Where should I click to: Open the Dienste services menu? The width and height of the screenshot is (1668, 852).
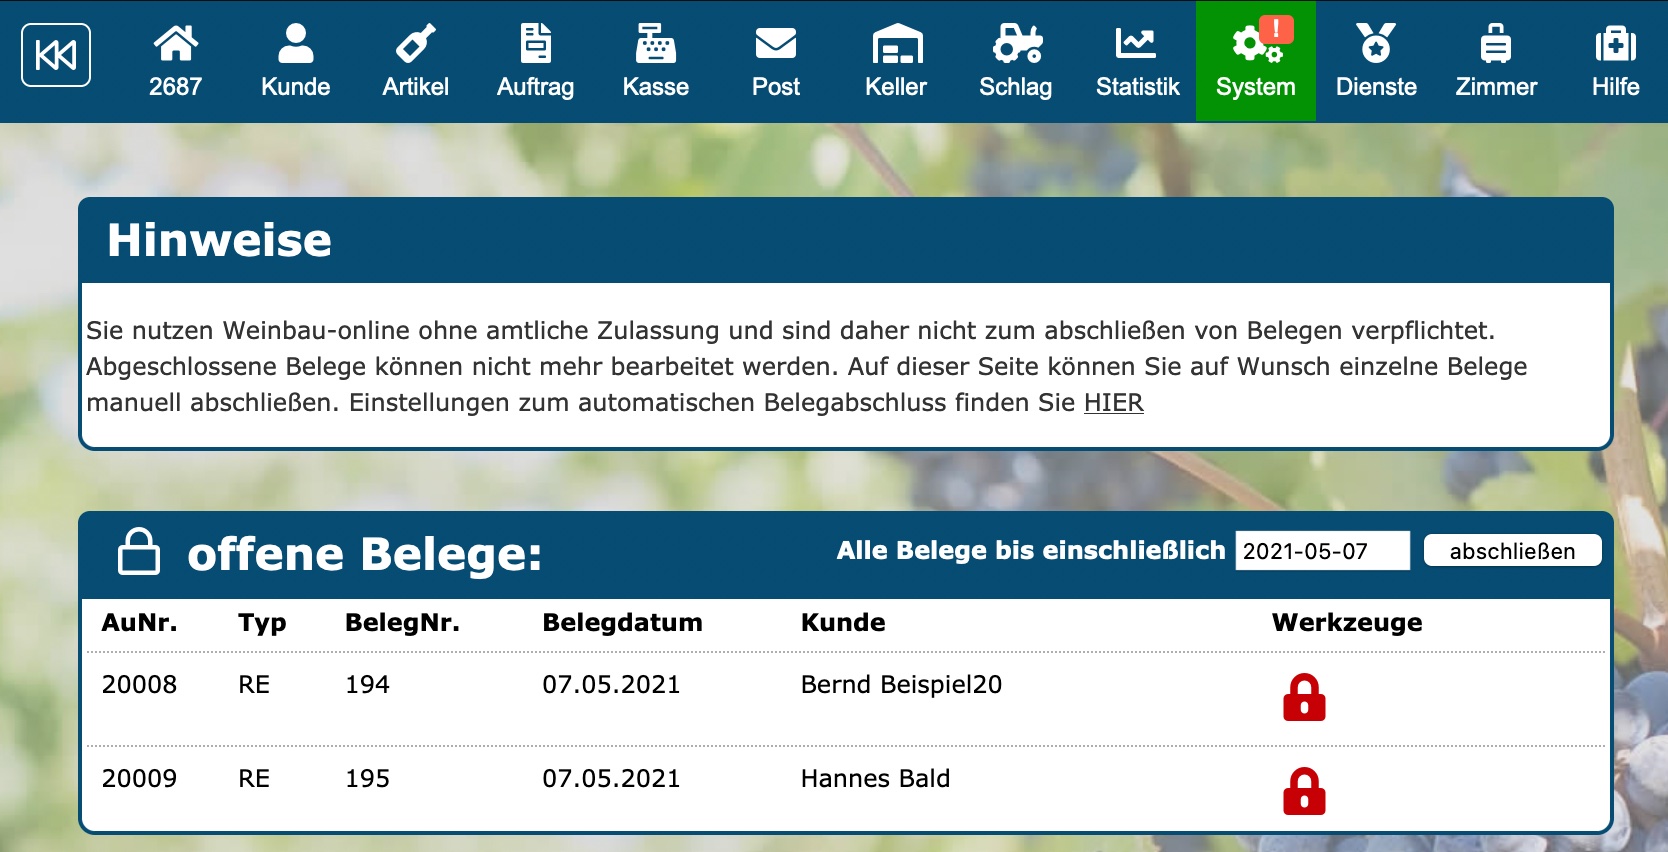1376,60
